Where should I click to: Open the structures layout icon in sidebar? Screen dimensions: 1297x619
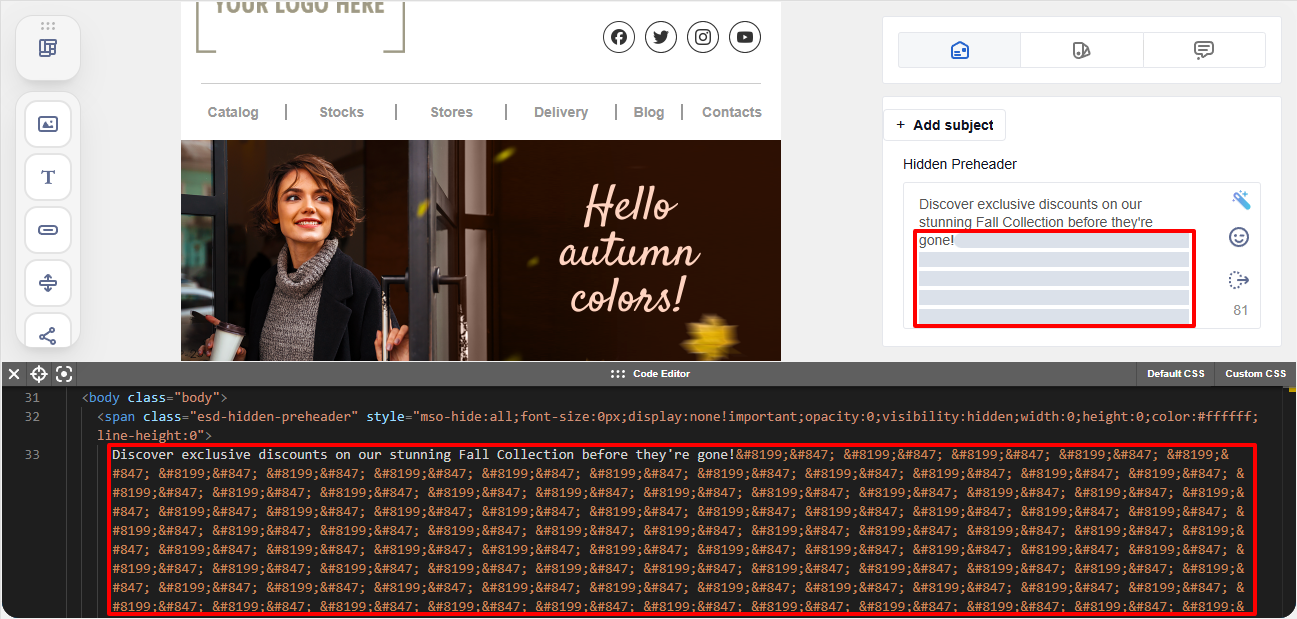coord(47,48)
